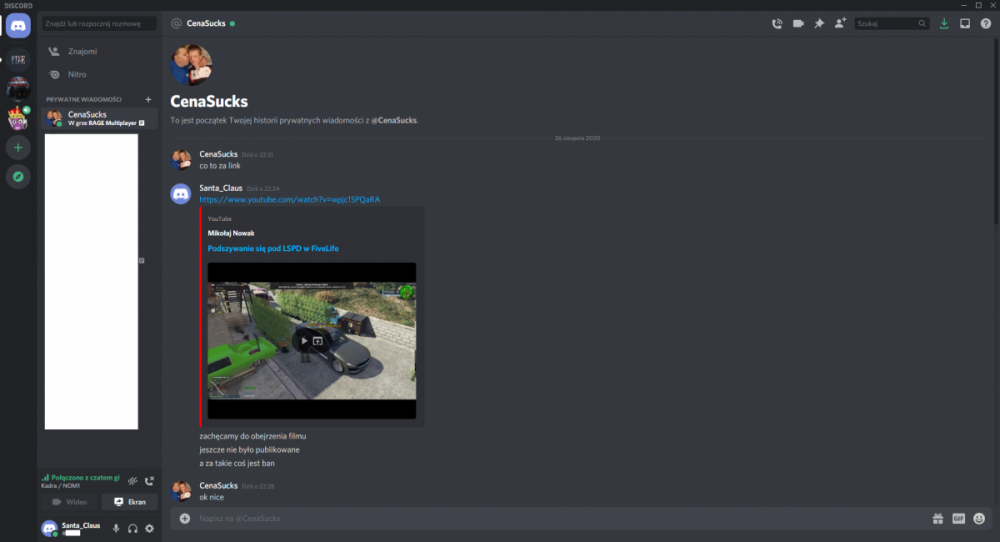Open embedded video in popout

click(318, 341)
